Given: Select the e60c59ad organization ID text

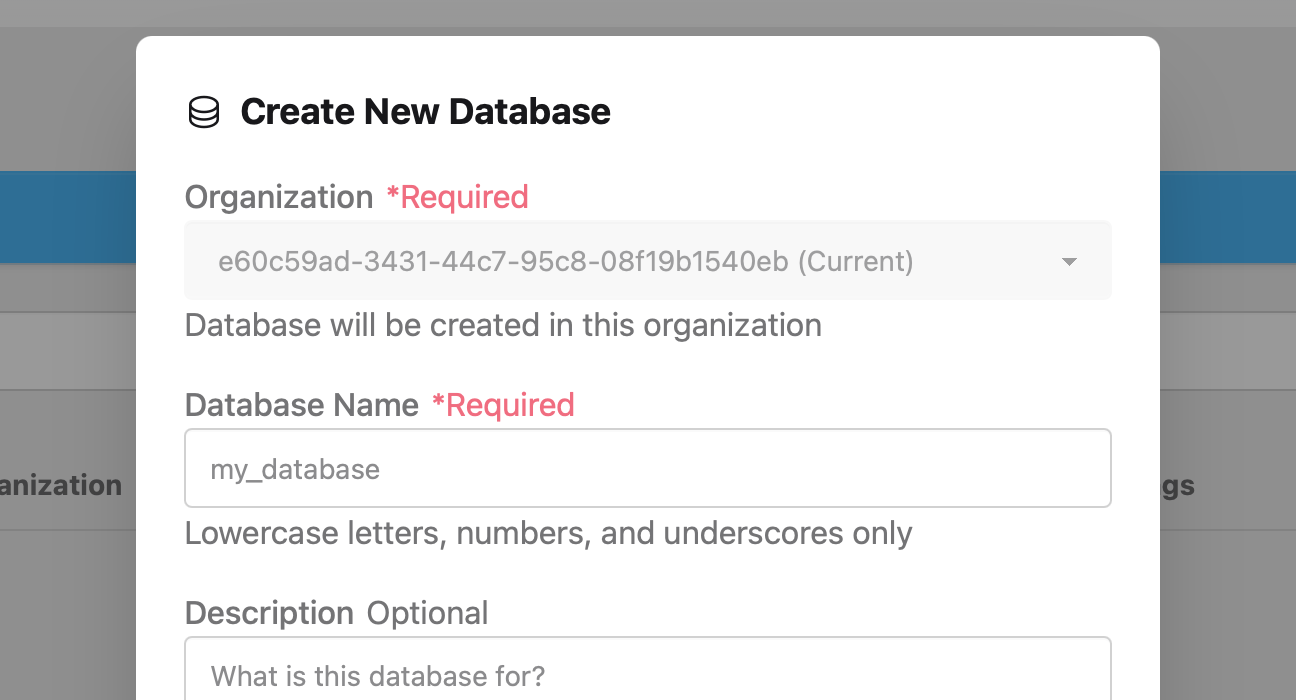Looking at the screenshot, I should (566, 262).
